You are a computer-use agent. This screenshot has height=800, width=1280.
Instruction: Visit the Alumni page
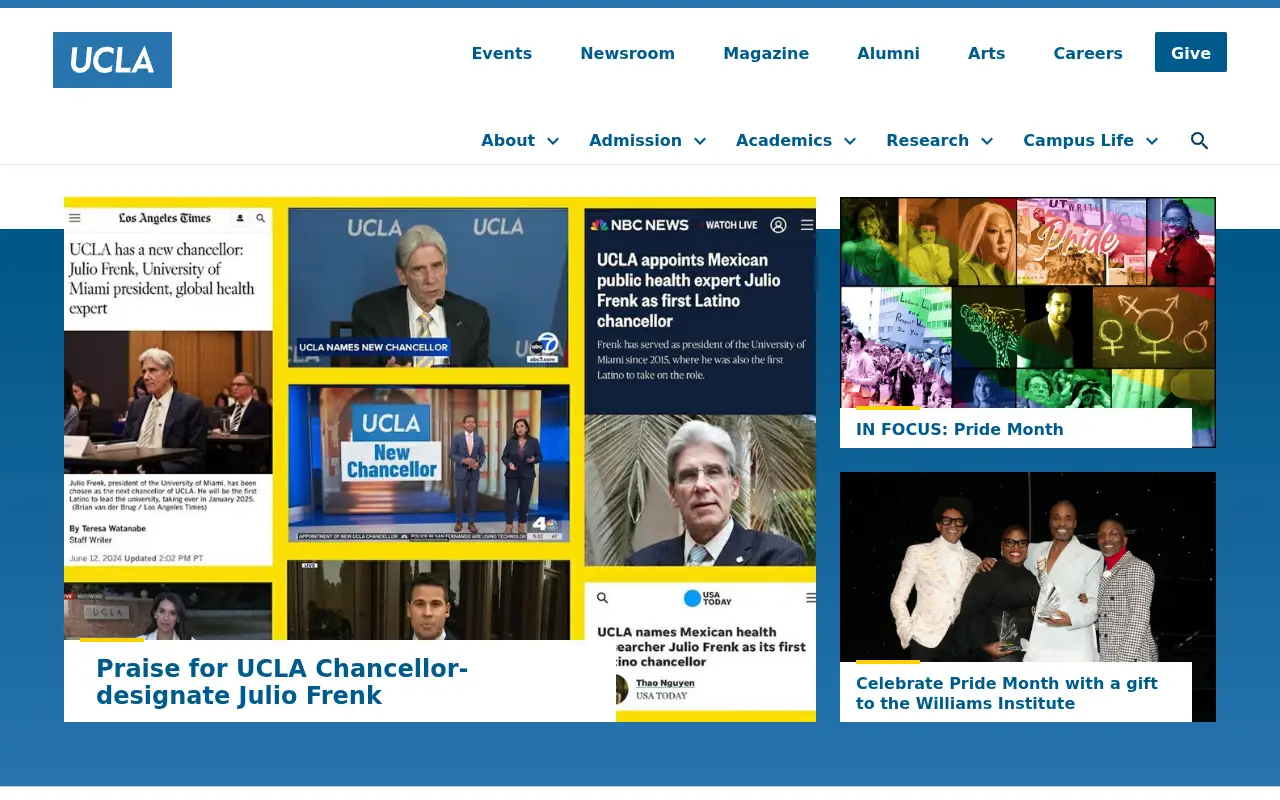click(888, 53)
